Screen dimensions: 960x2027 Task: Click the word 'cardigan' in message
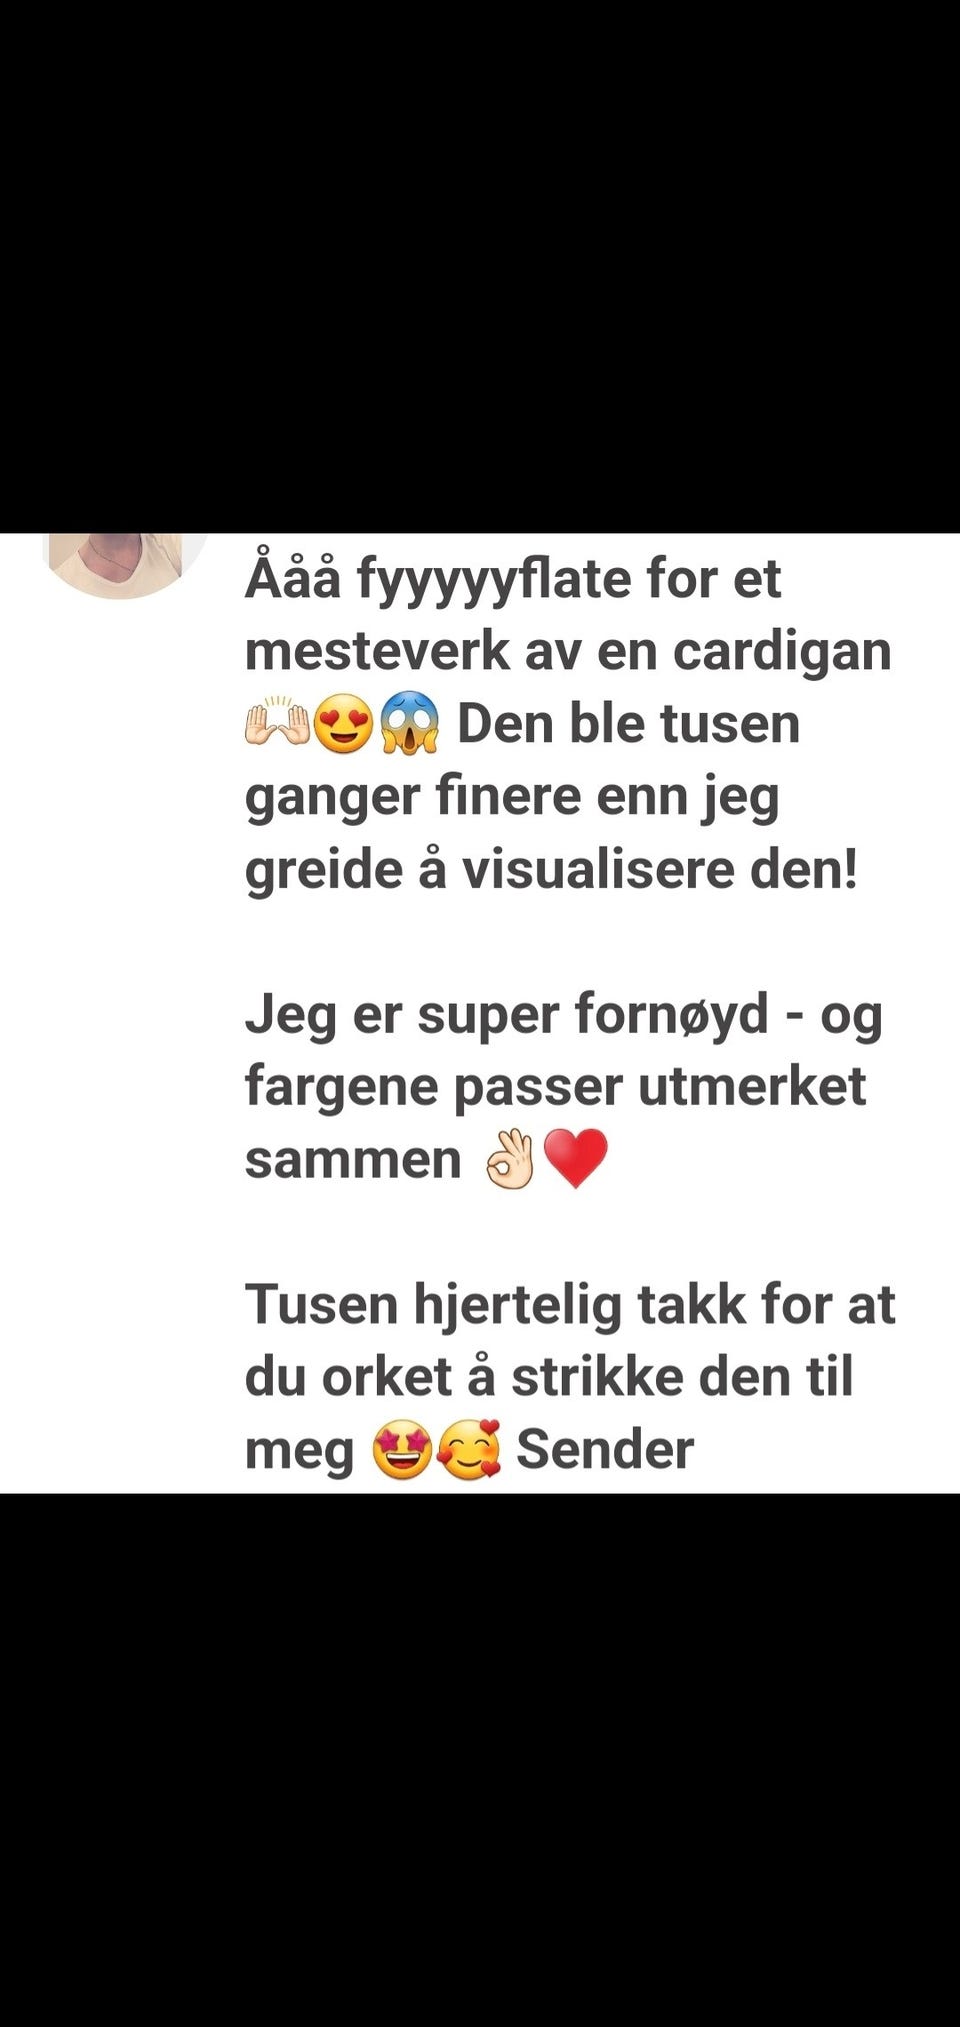[781, 652]
